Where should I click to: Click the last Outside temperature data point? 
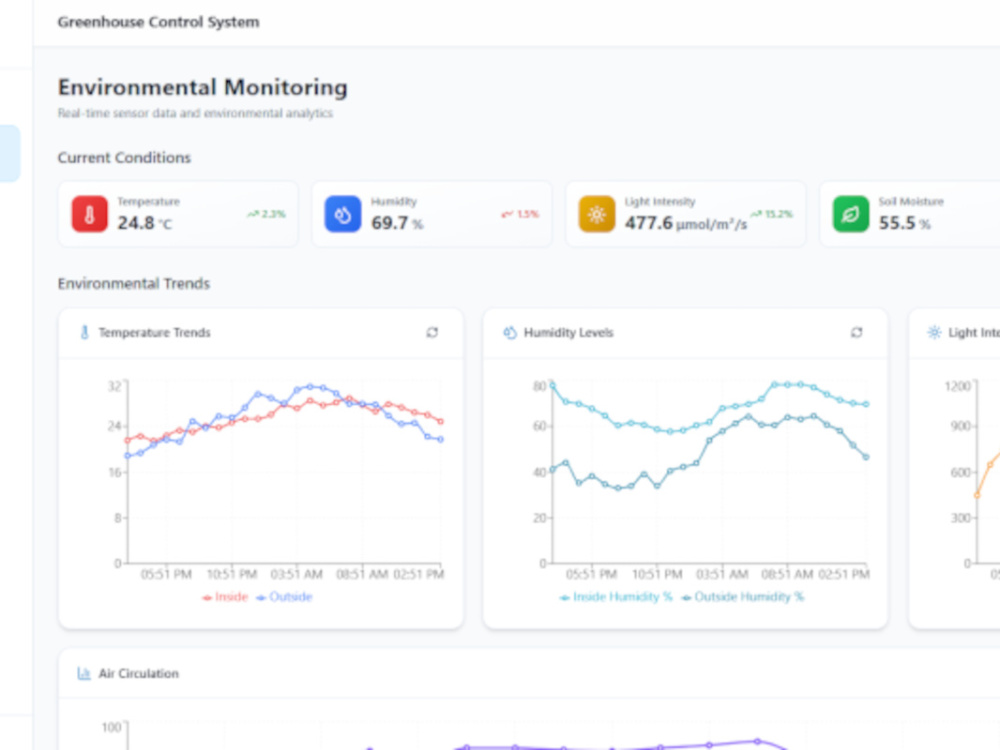click(x=440, y=439)
